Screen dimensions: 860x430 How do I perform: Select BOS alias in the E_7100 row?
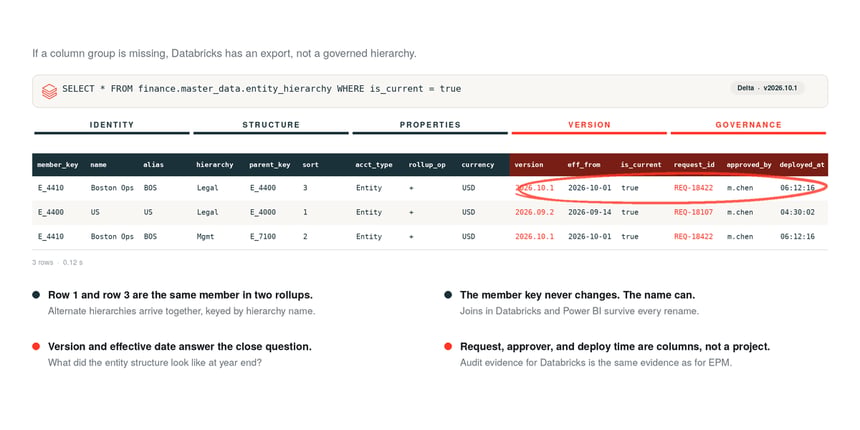[x=150, y=237]
